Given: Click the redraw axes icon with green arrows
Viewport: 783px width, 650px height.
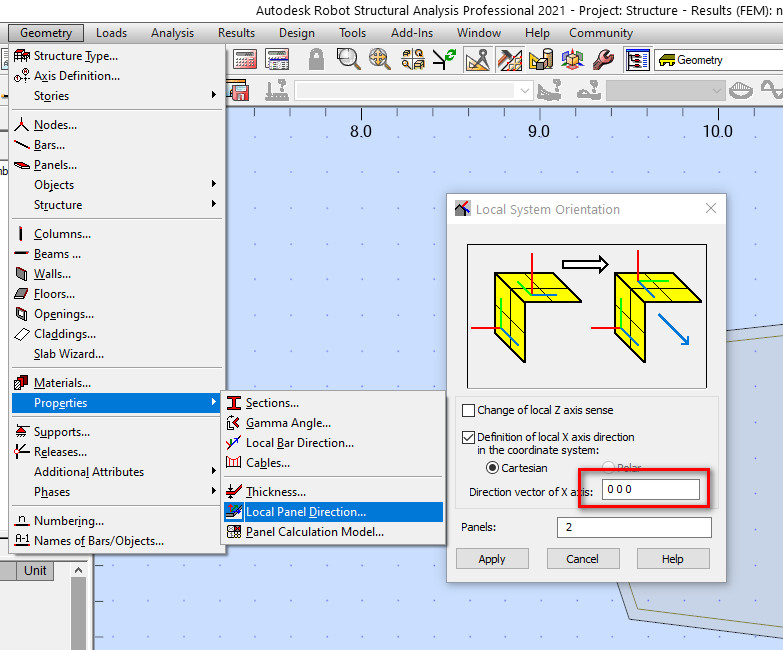Looking at the screenshot, I should click(x=444, y=59).
